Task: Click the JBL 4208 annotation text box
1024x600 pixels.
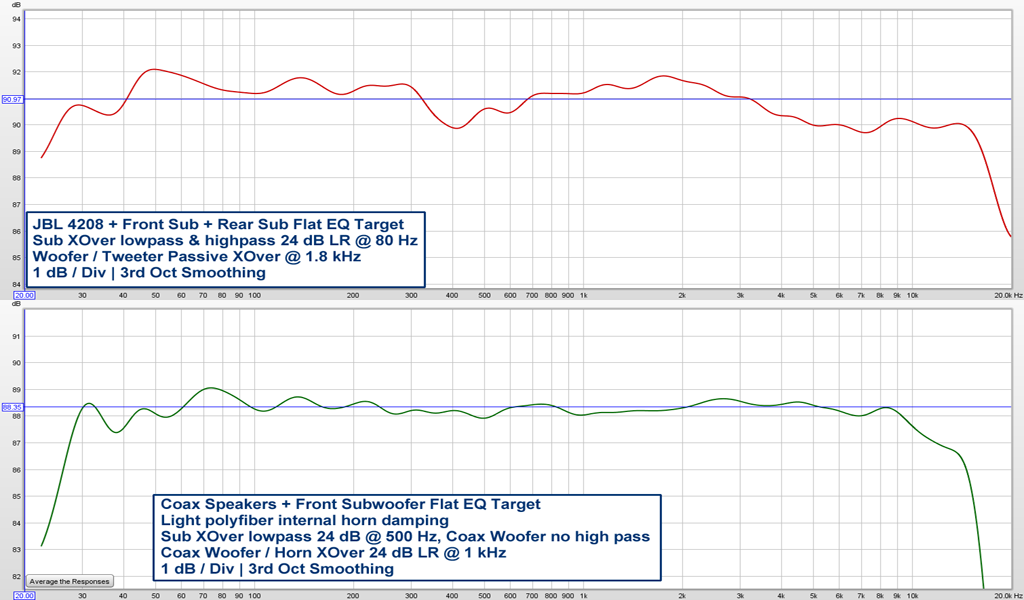Action: coord(225,248)
